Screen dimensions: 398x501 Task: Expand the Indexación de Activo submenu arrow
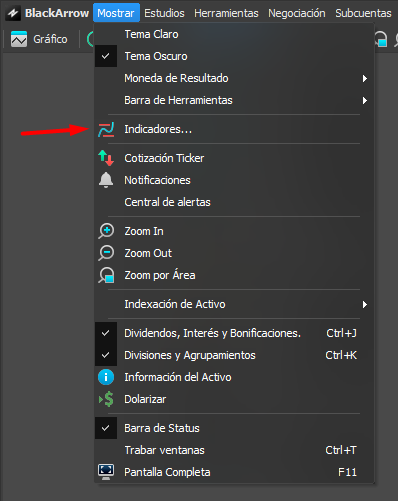click(x=365, y=304)
